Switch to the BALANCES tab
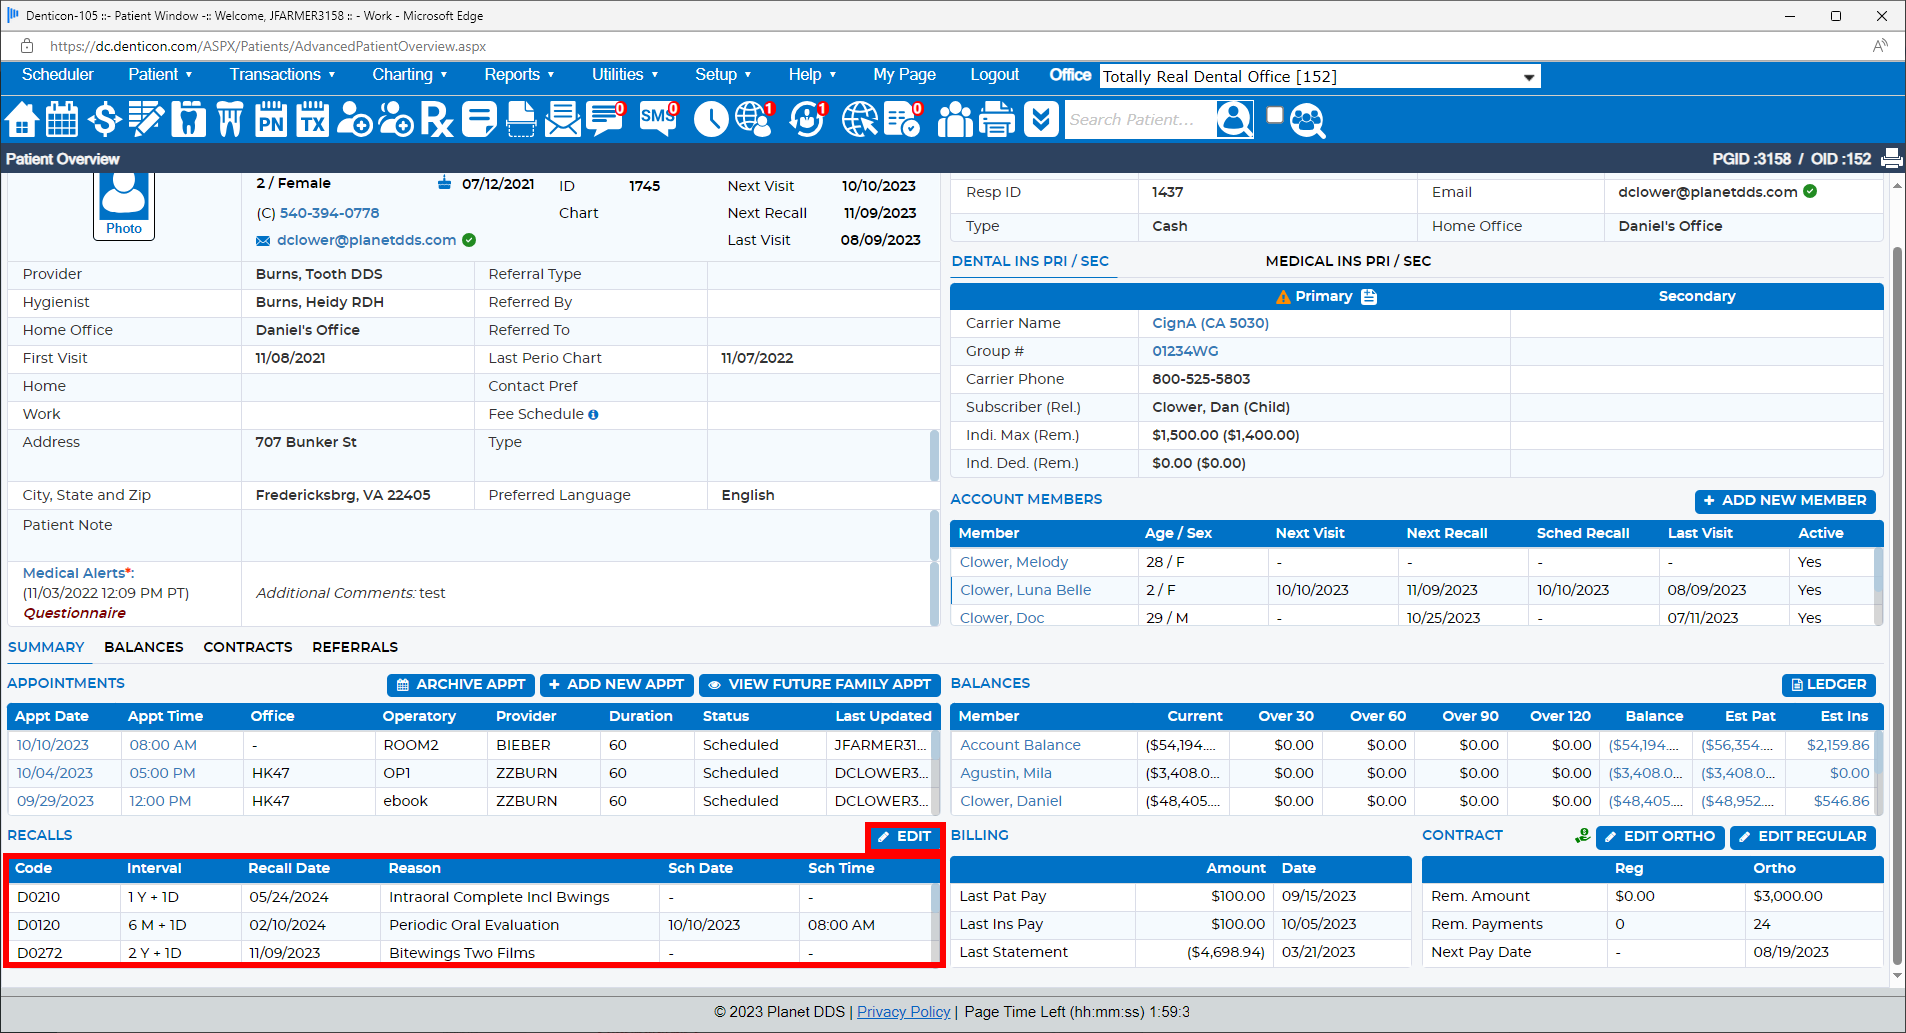 pyautogui.click(x=144, y=647)
